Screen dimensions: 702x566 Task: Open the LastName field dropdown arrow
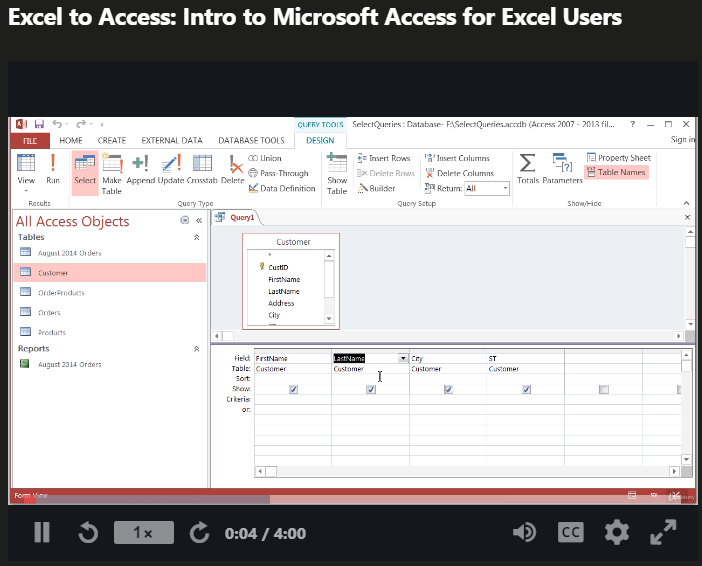point(403,358)
